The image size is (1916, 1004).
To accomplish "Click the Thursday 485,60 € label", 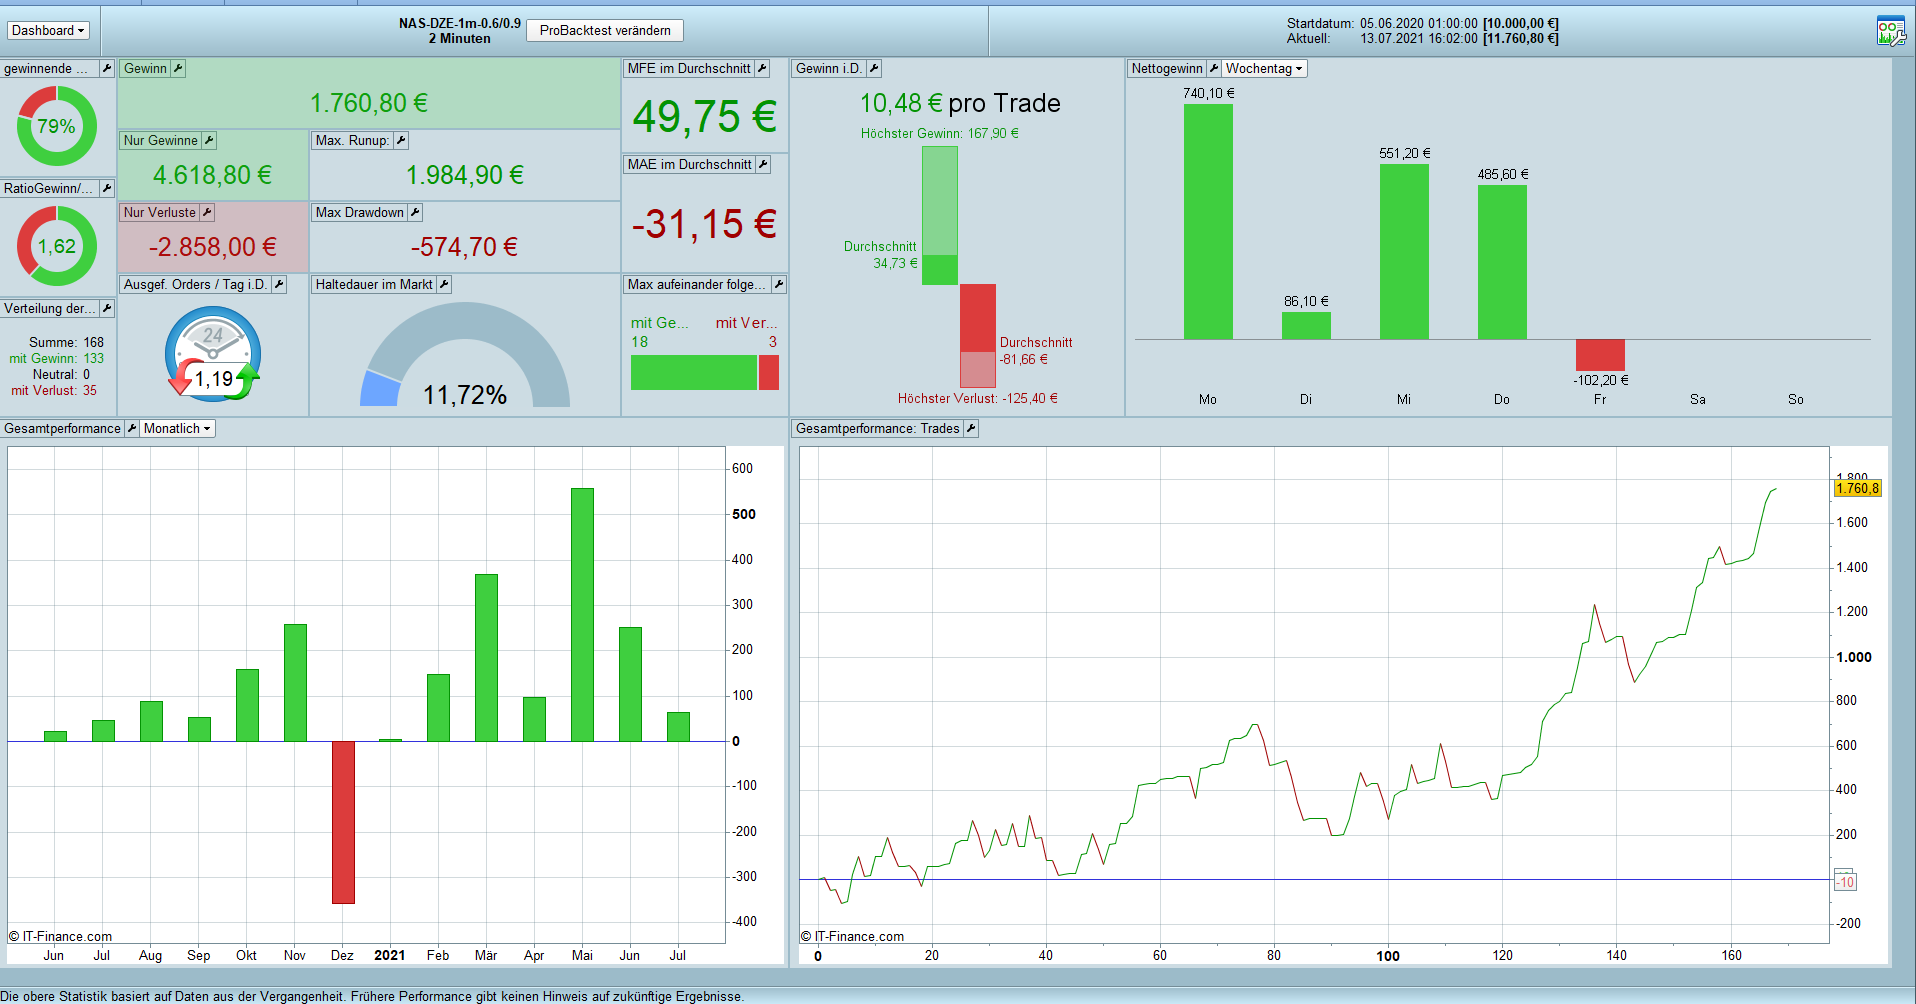I will point(1503,174).
